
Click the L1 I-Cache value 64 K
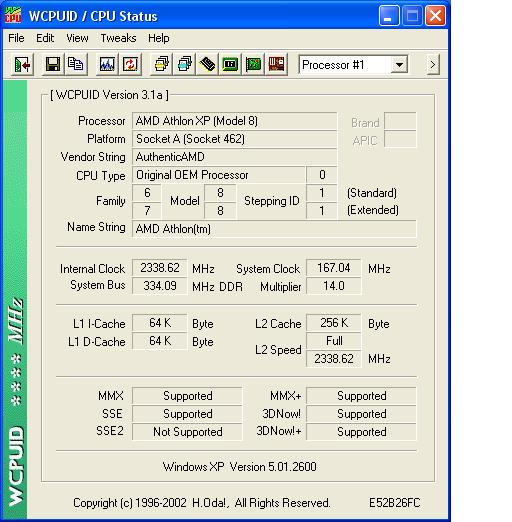160,323
